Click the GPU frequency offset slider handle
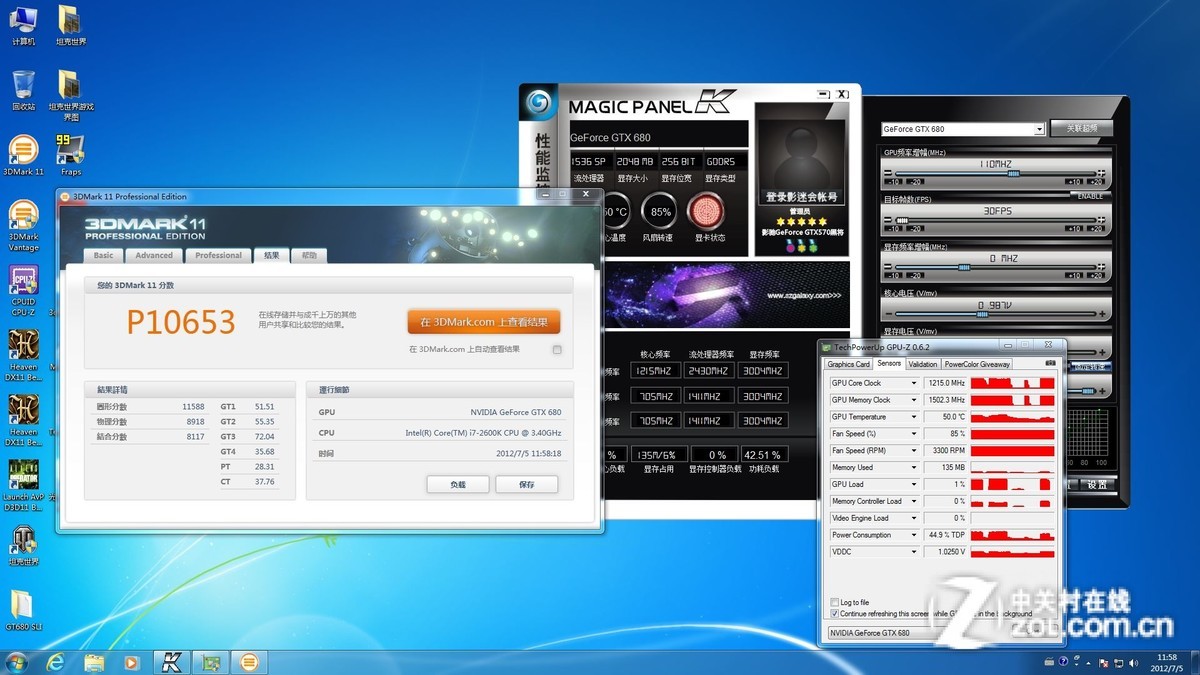 pos(1013,173)
